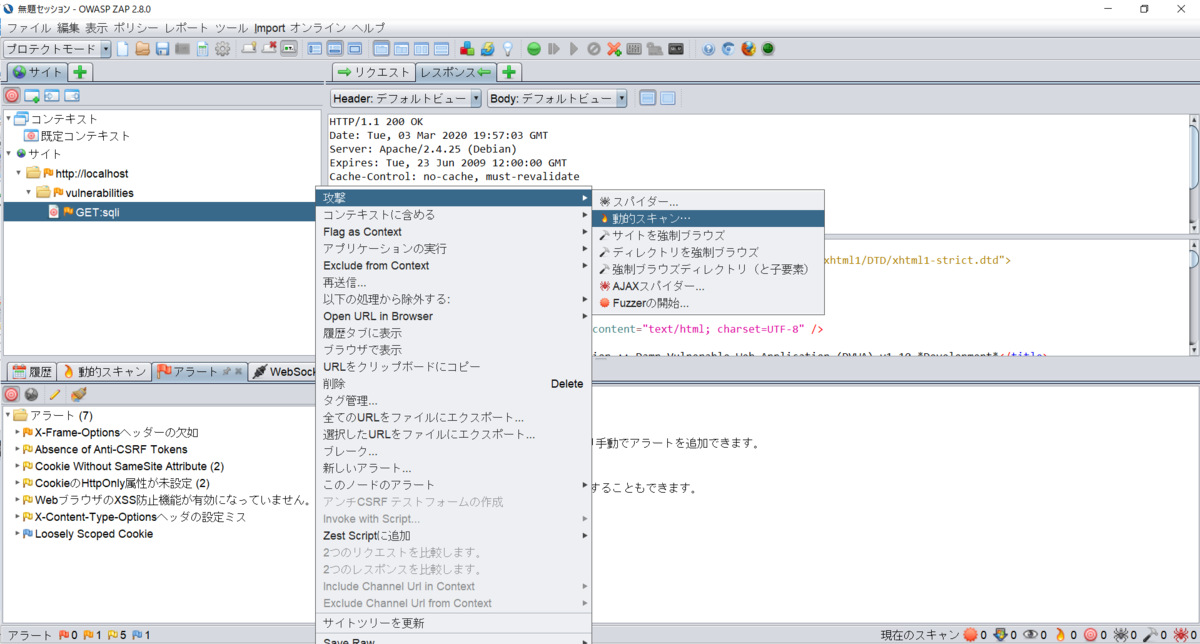Collapse the Alerts (7) folder node
Viewport: 1200px width, 644px height.
[8, 415]
